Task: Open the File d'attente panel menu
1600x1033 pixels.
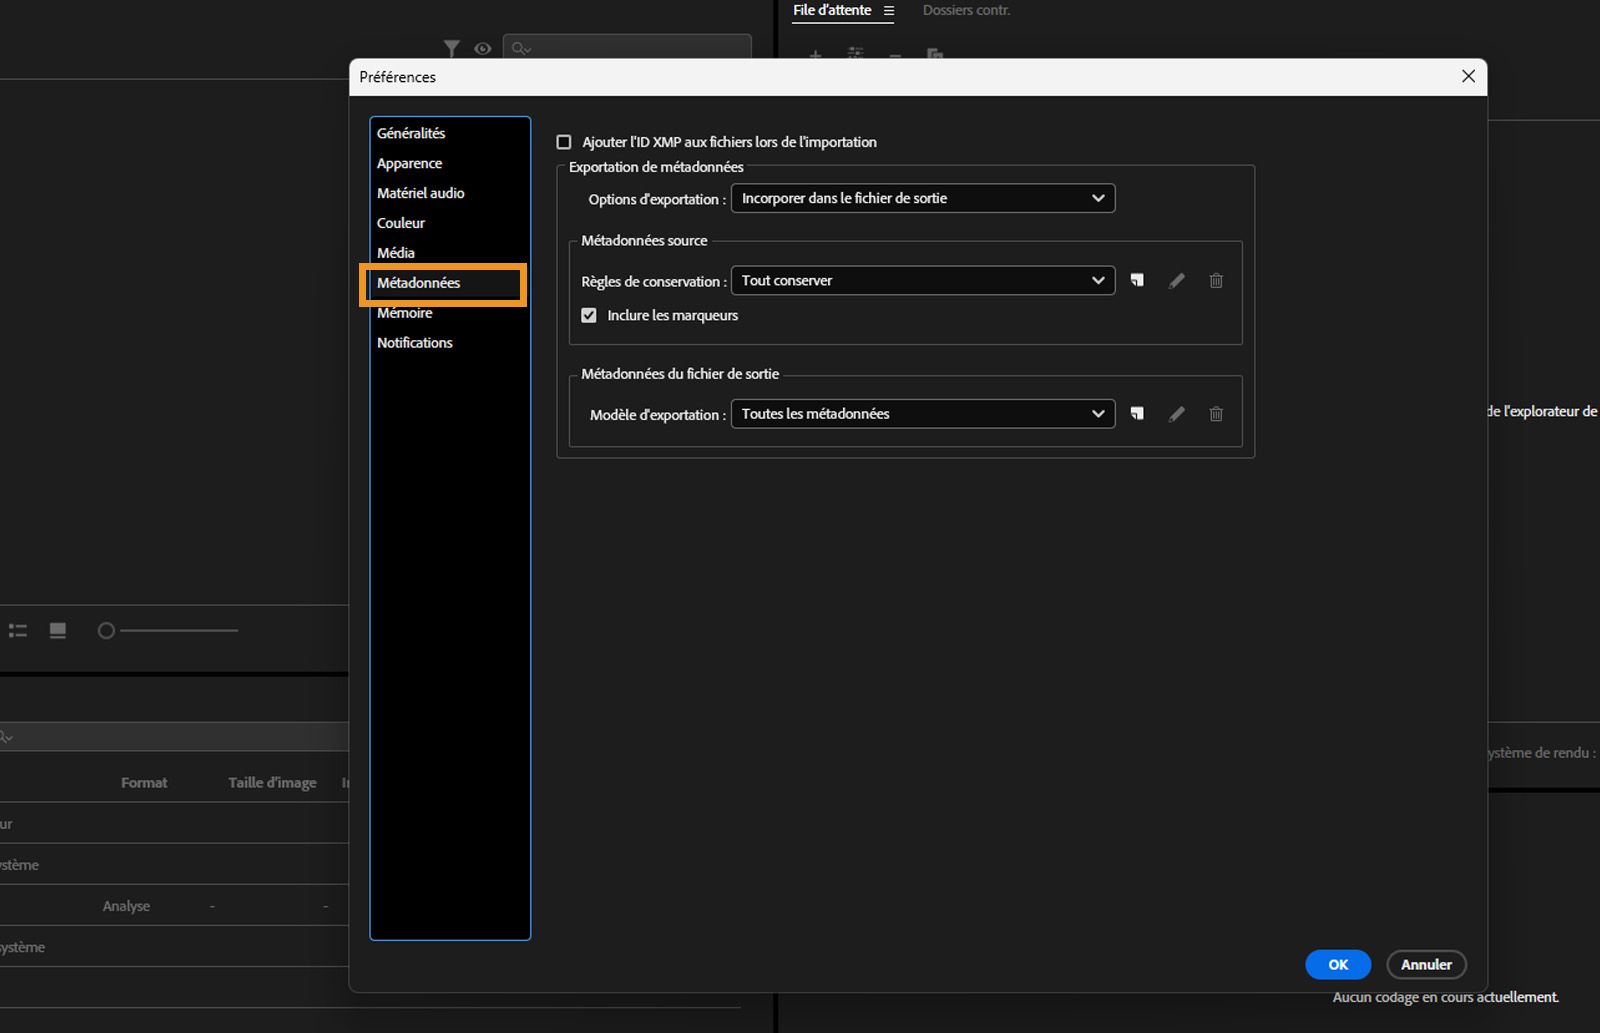Action: (x=889, y=11)
